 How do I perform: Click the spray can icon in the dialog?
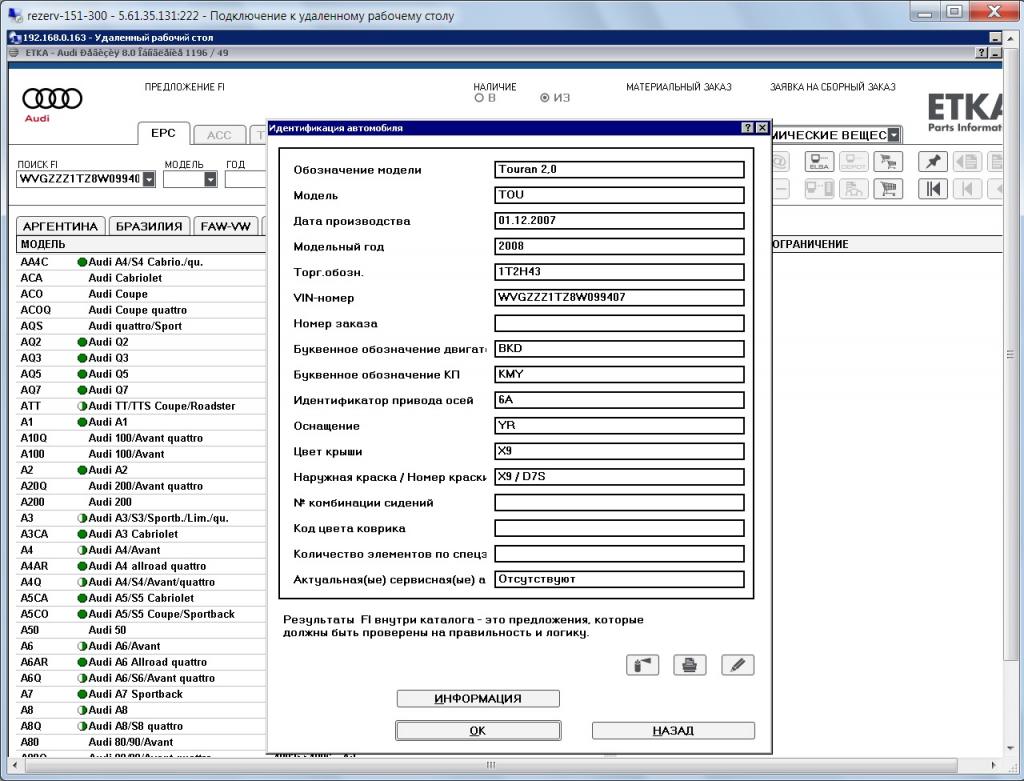tap(643, 665)
